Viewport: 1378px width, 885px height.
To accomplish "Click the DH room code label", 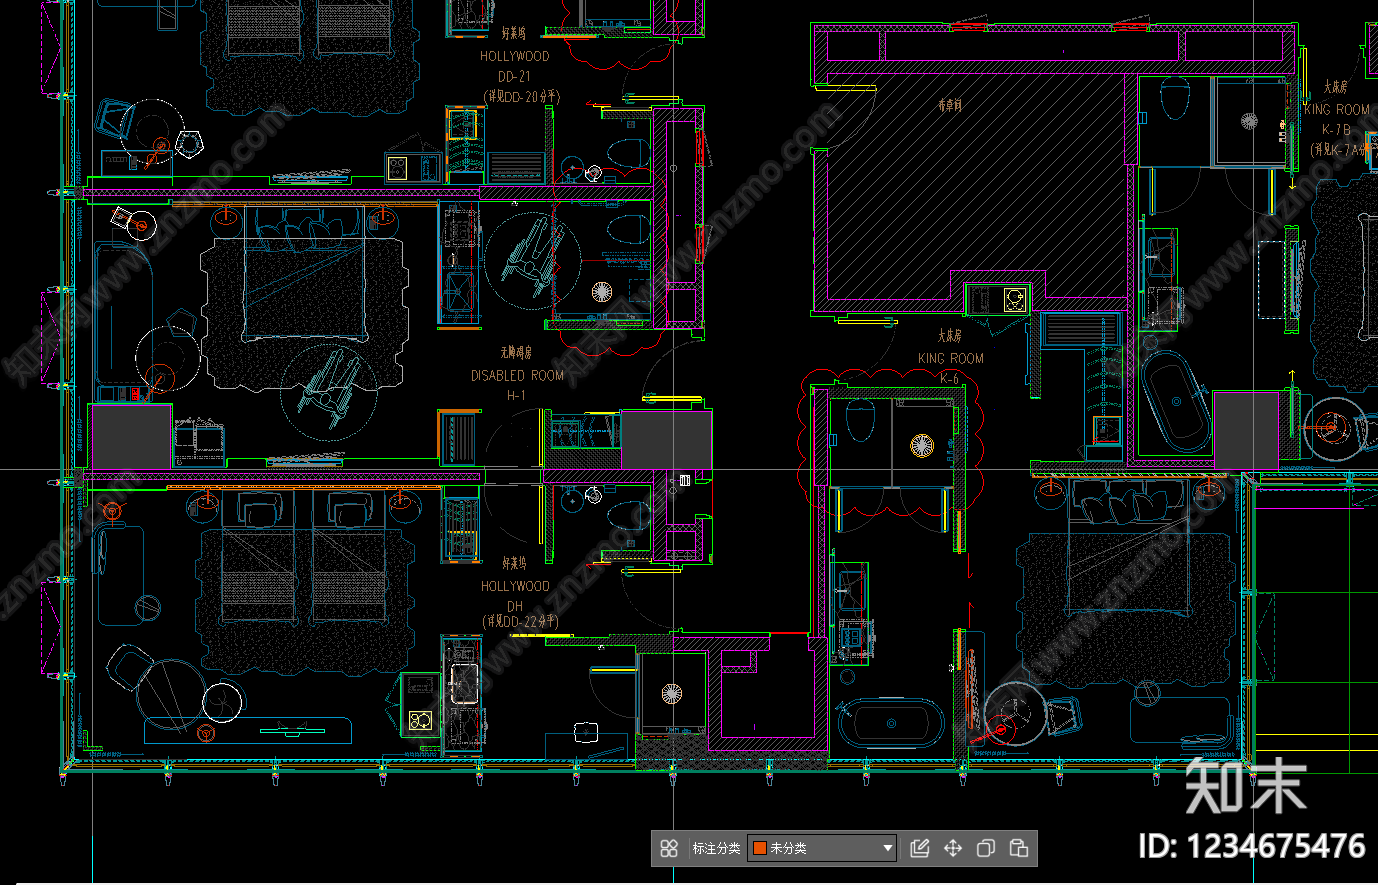I will tap(515, 606).
